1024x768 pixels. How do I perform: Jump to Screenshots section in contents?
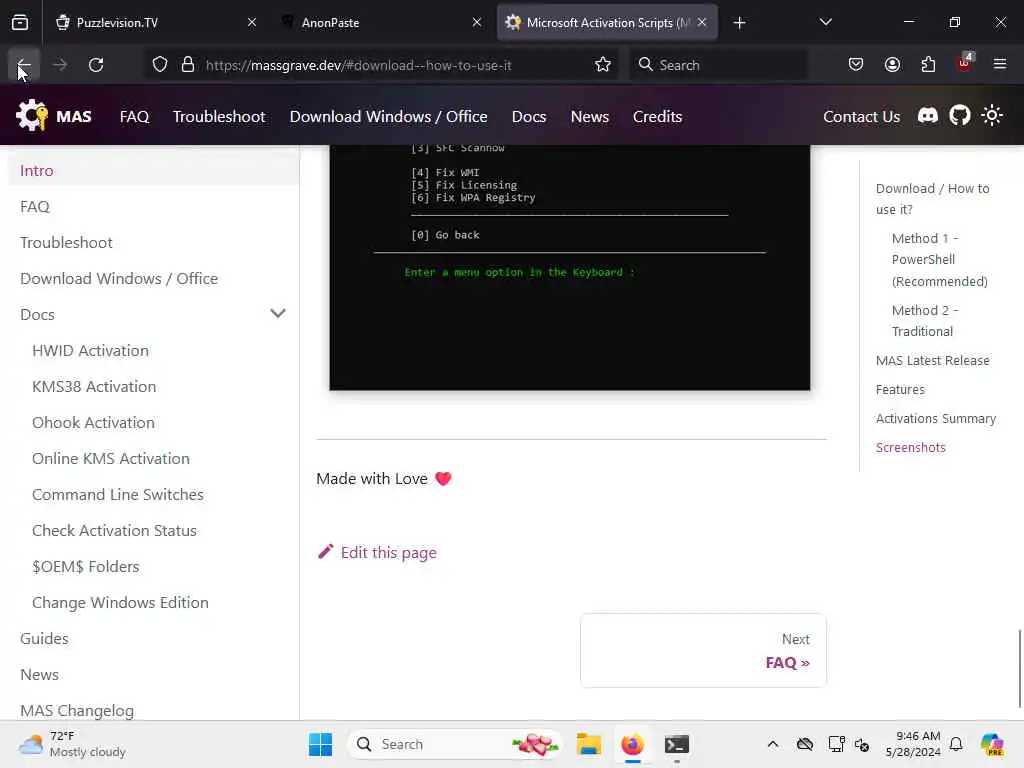point(910,447)
